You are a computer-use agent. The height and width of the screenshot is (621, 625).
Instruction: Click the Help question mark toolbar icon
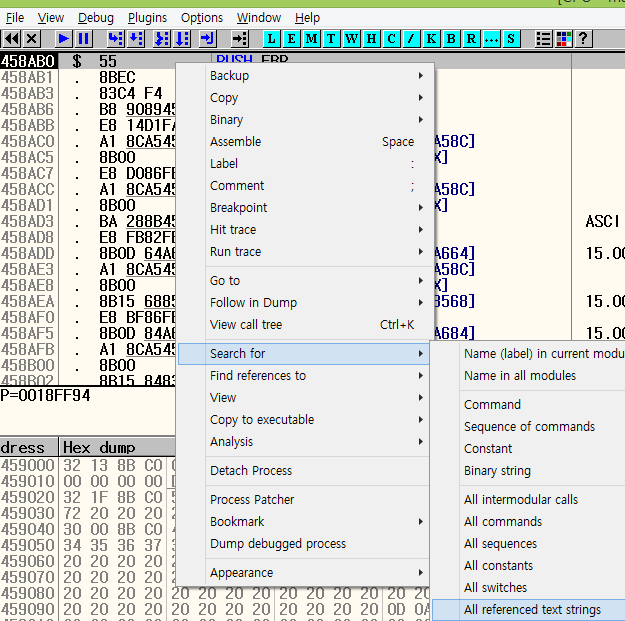point(584,39)
